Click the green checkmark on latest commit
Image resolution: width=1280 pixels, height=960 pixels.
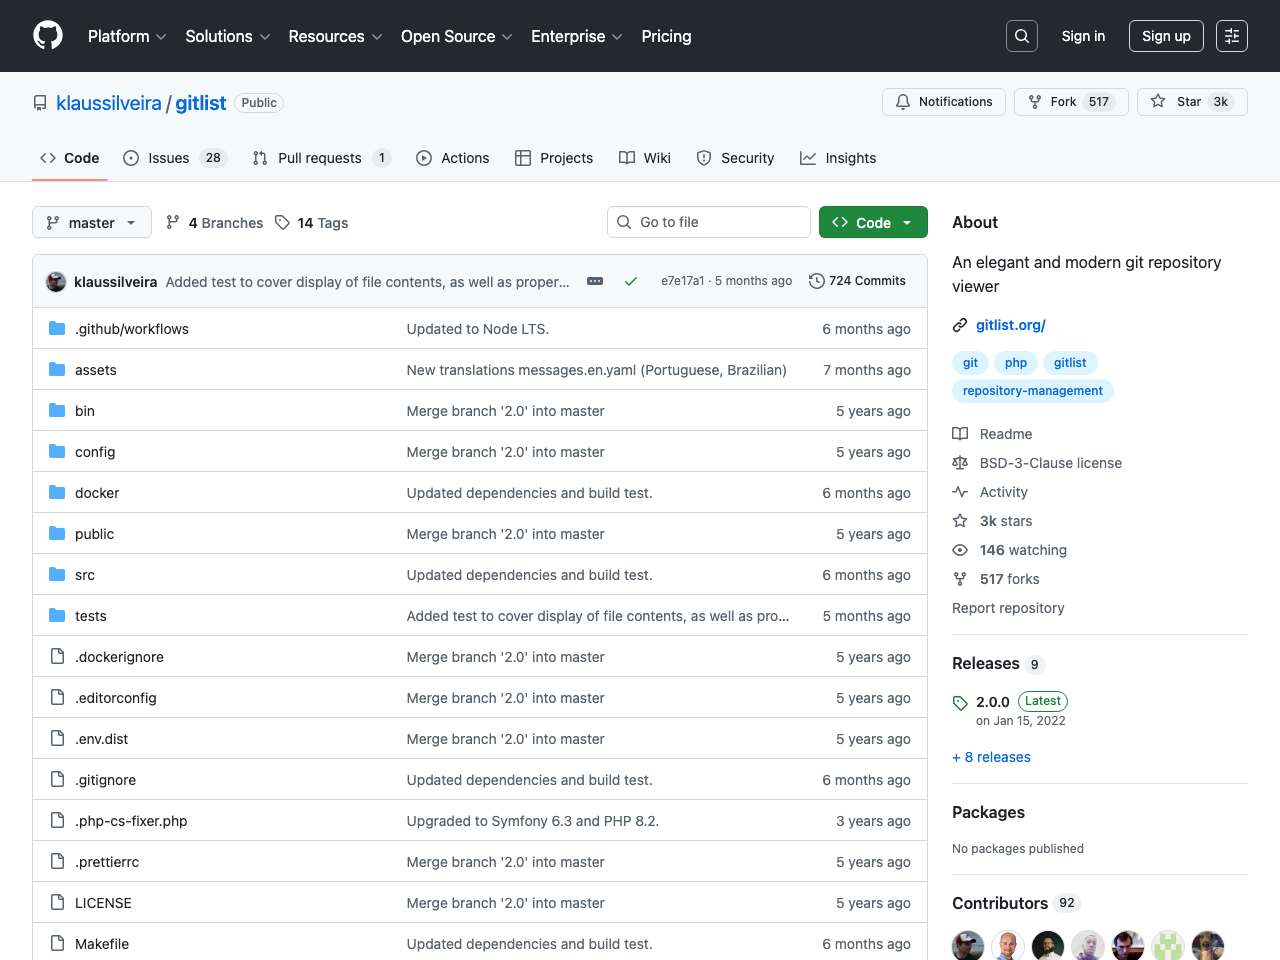coord(631,281)
